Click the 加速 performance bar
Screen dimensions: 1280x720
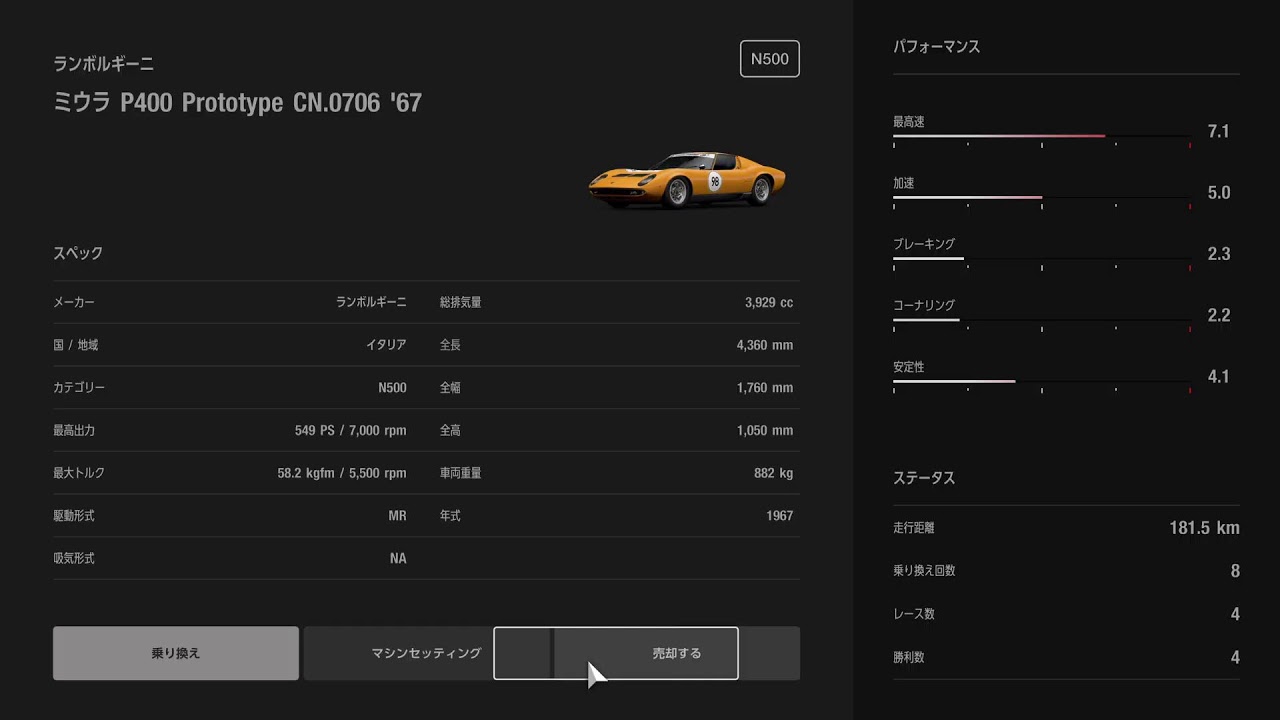coord(1041,197)
